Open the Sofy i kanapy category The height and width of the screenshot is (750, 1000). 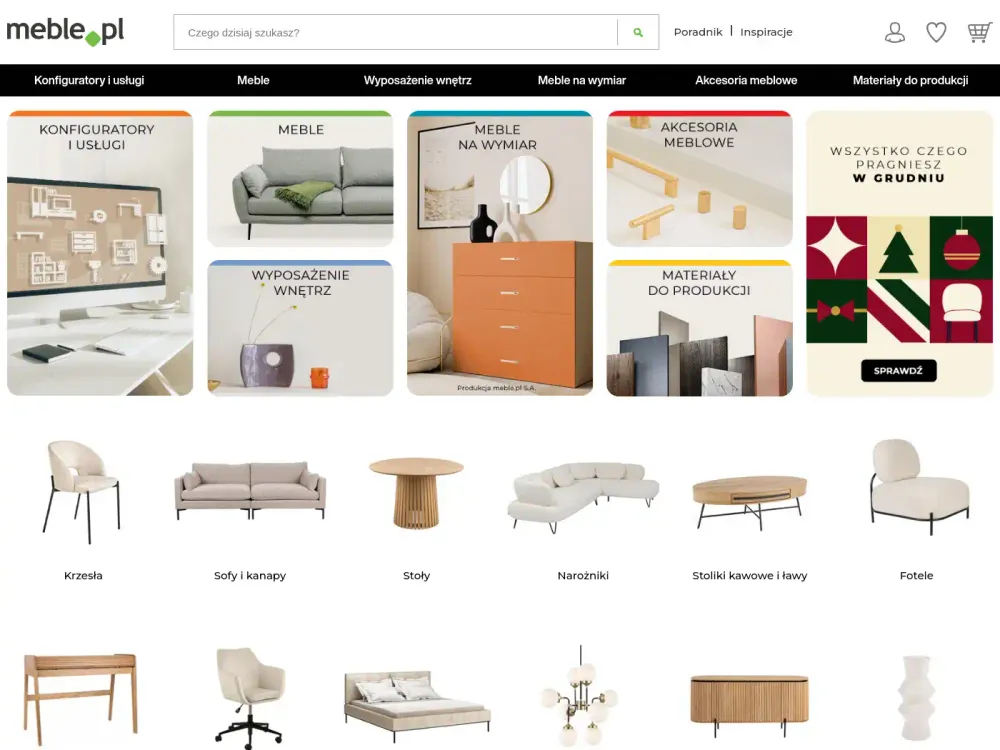coord(249,575)
